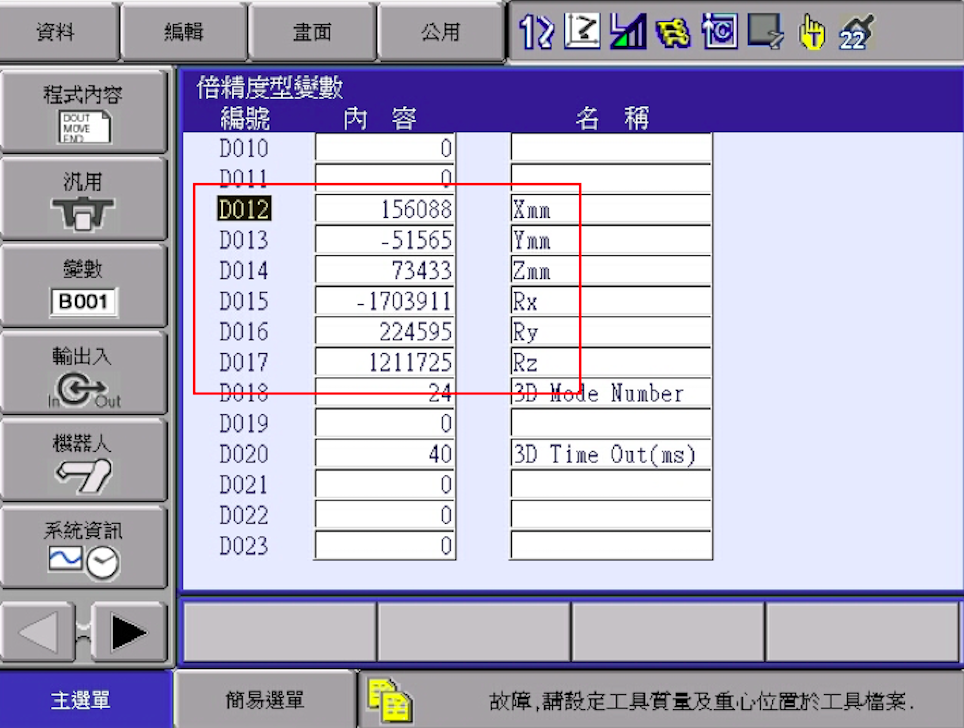Open the In/Out (輸出入) panel
The image size is (964, 728).
[84, 371]
